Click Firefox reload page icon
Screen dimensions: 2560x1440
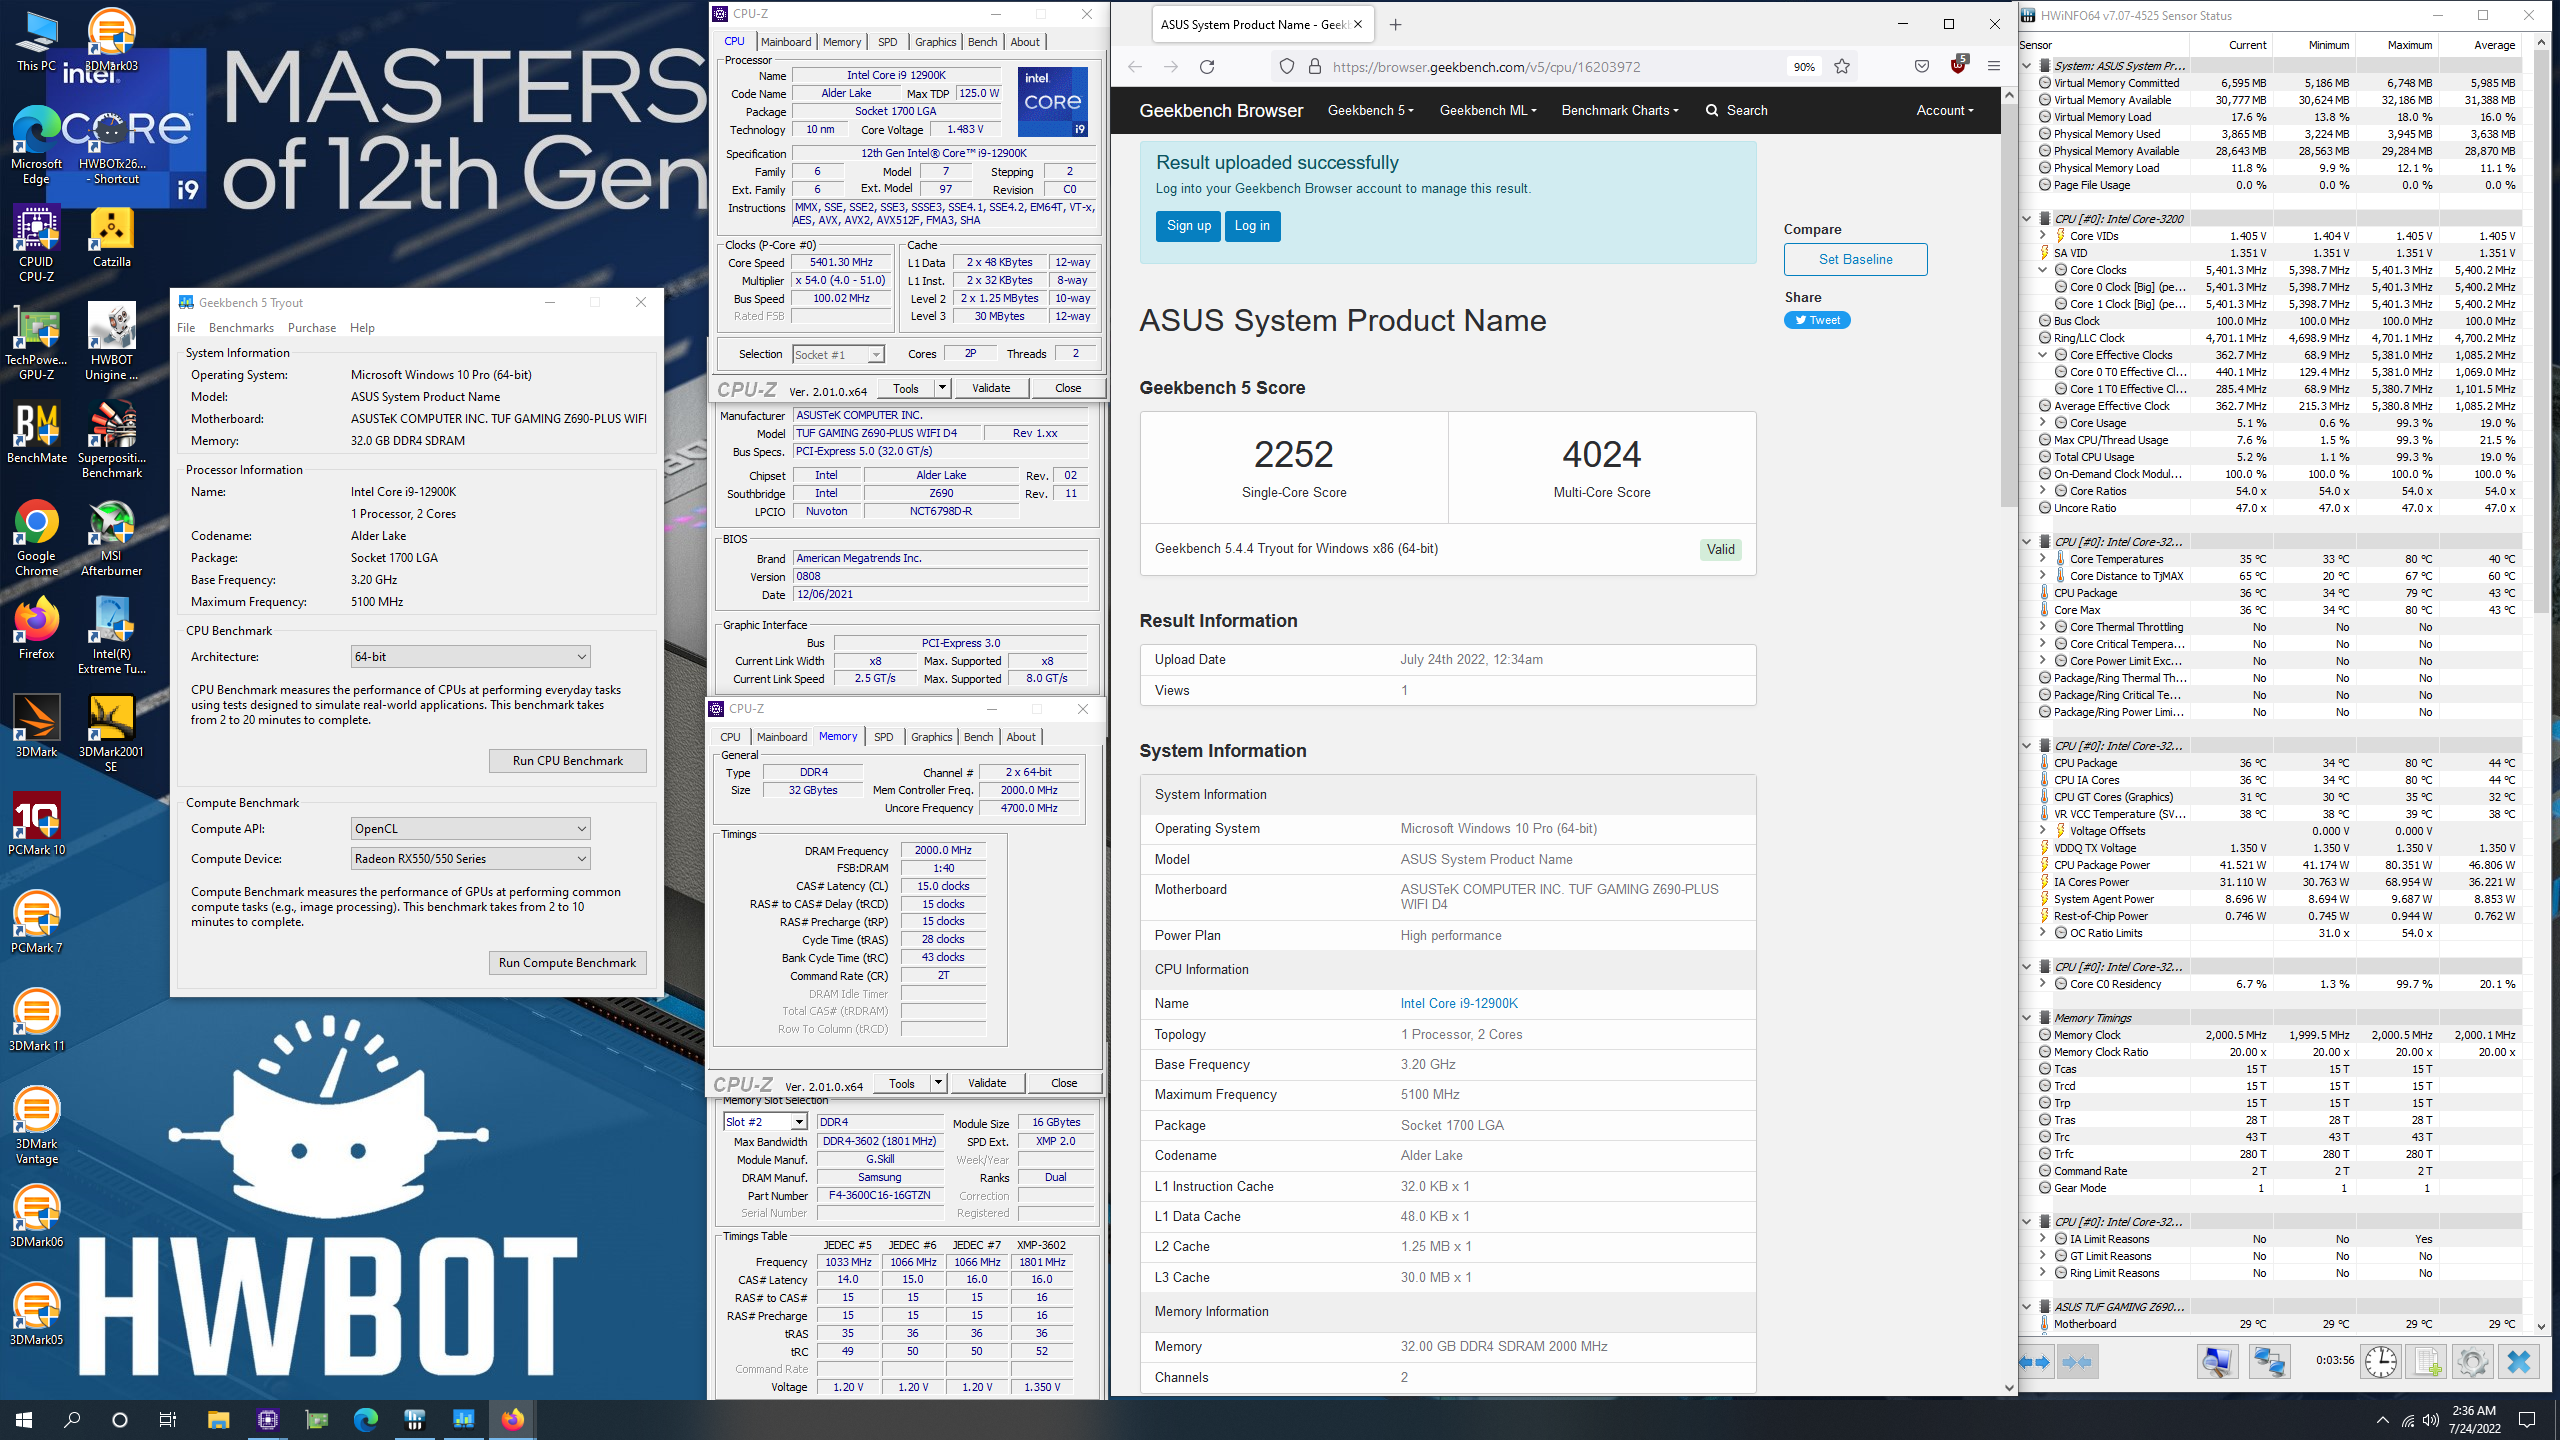tap(1207, 67)
